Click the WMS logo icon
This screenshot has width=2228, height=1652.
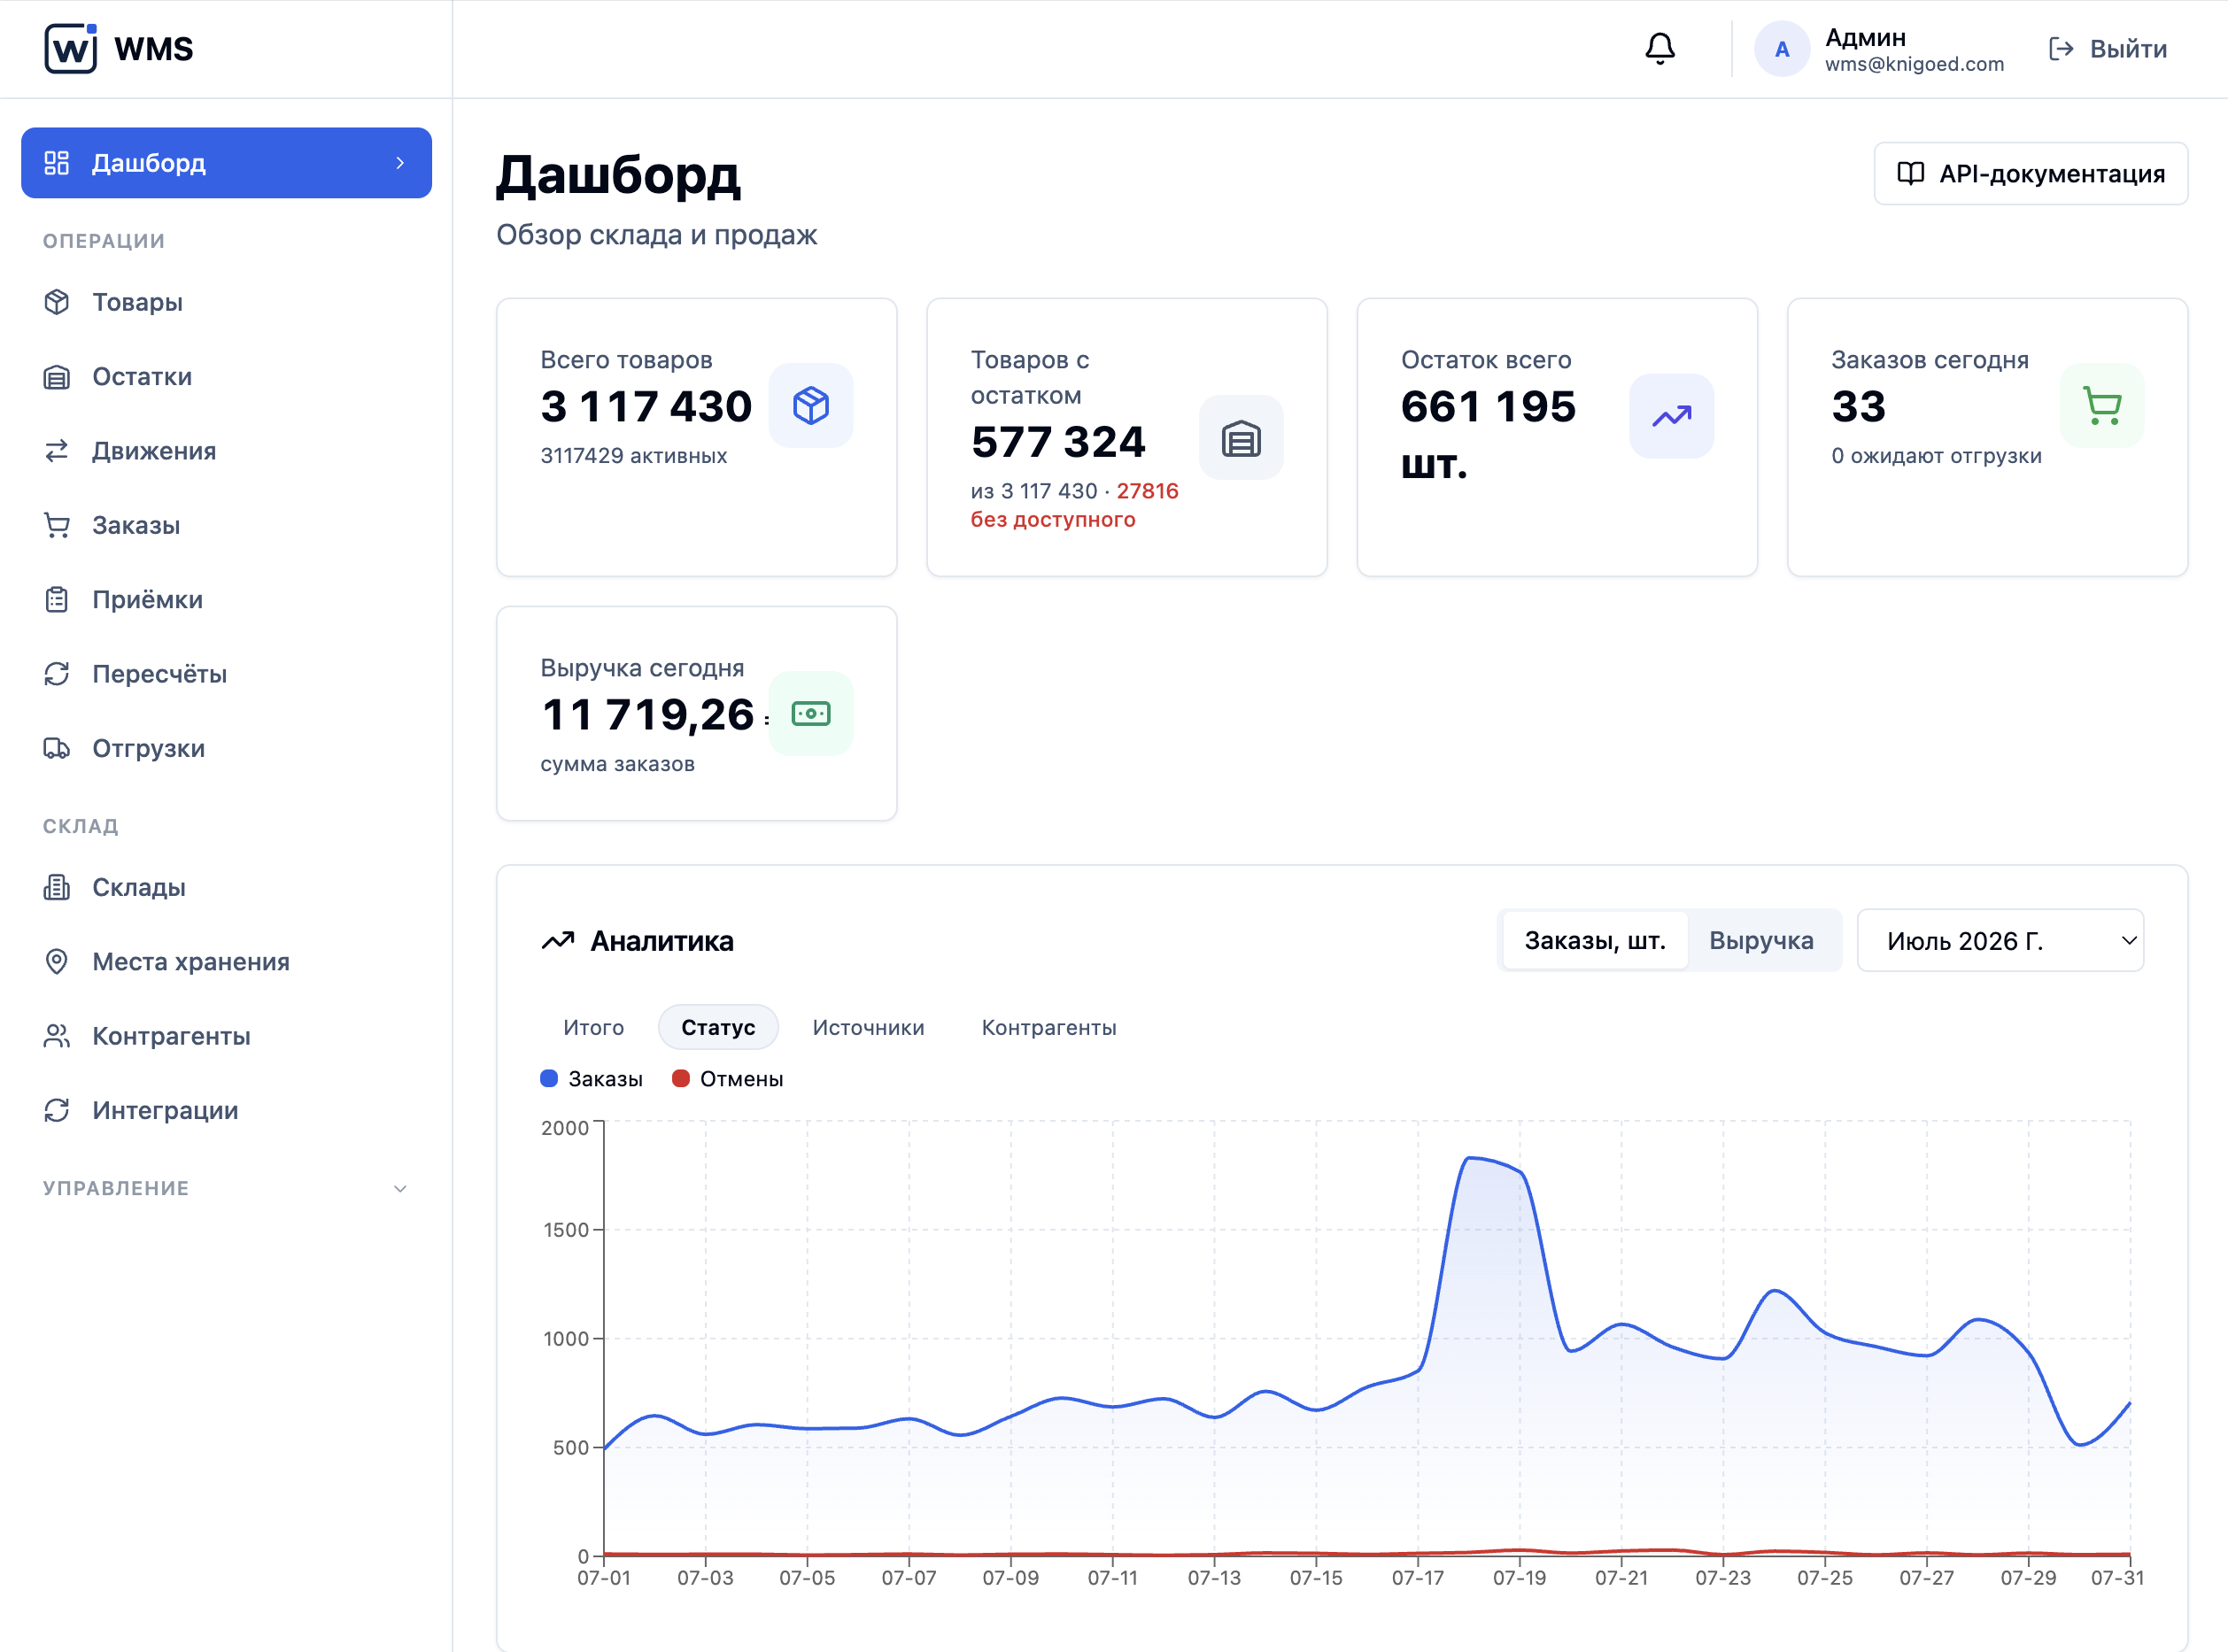[x=70, y=48]
